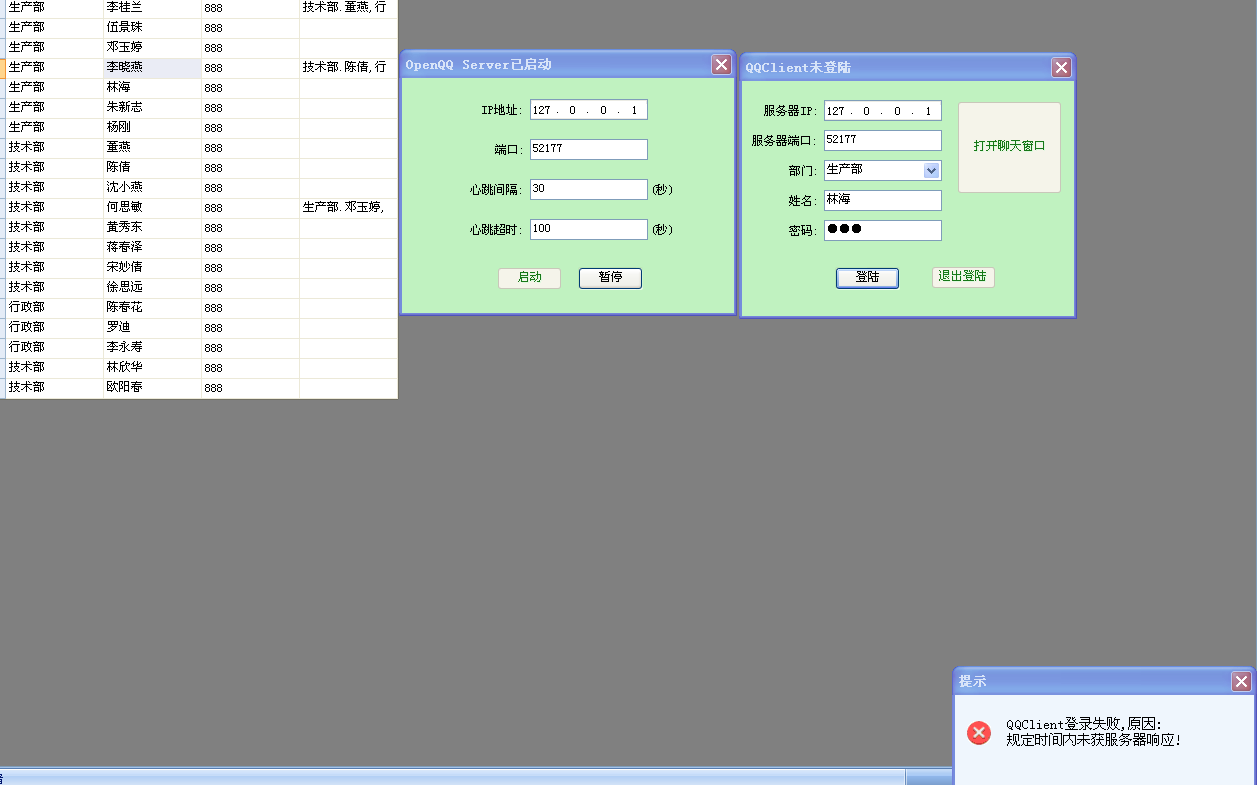The height and width of the screenshot is (785, 1257).
Task: Click the 心跳超时 field showing 100
Action: pos(588,229)
